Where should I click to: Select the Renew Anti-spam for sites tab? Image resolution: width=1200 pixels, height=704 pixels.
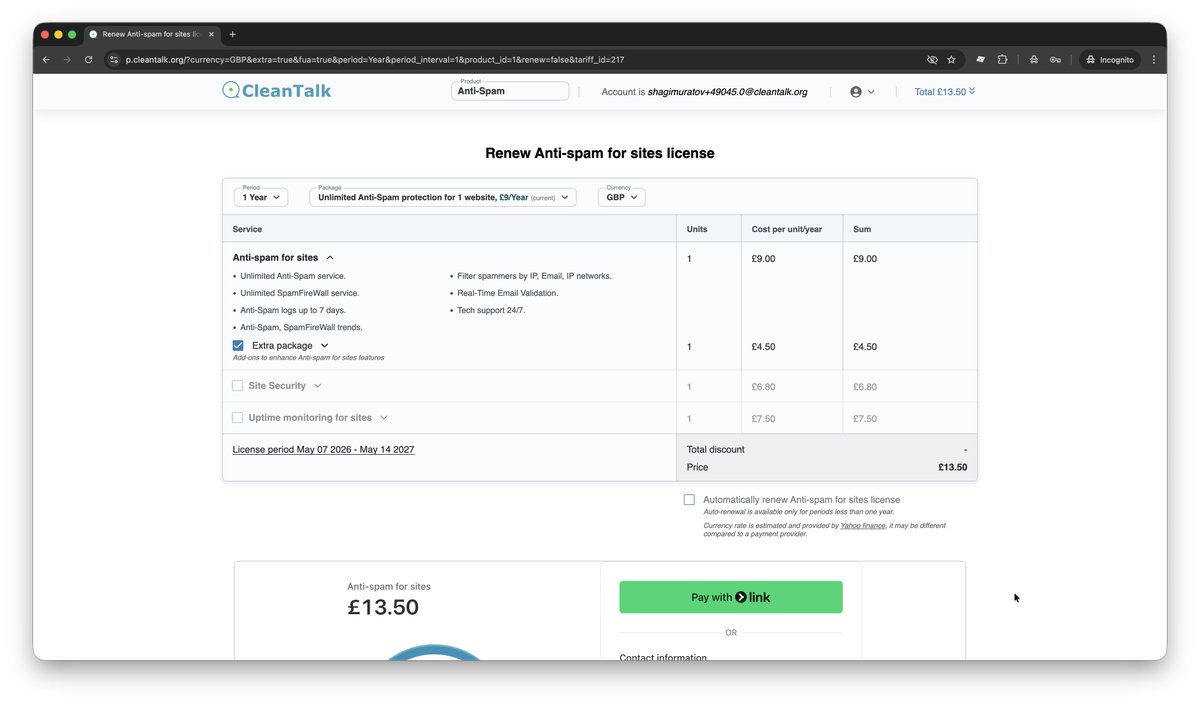[151, 34]
